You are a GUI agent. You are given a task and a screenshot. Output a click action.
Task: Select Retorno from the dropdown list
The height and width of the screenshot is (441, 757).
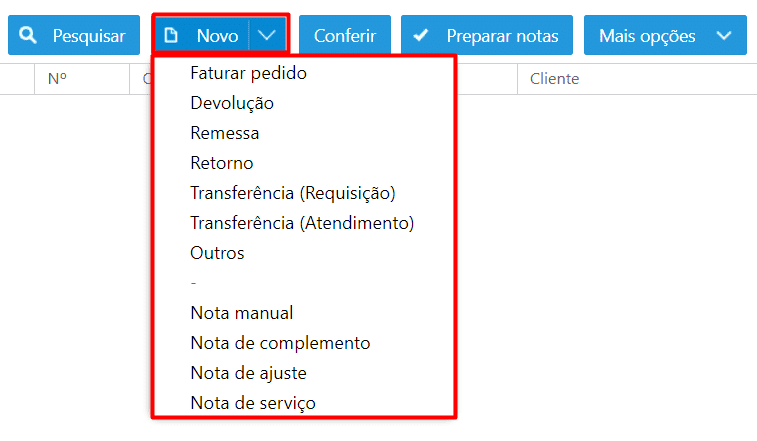(x=222, y=163)
